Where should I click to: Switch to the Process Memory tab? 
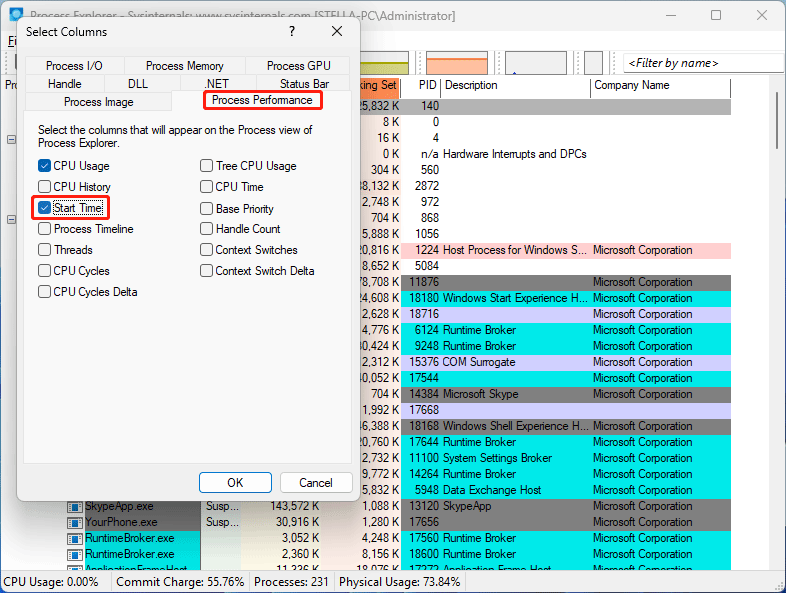pos(184,66)
